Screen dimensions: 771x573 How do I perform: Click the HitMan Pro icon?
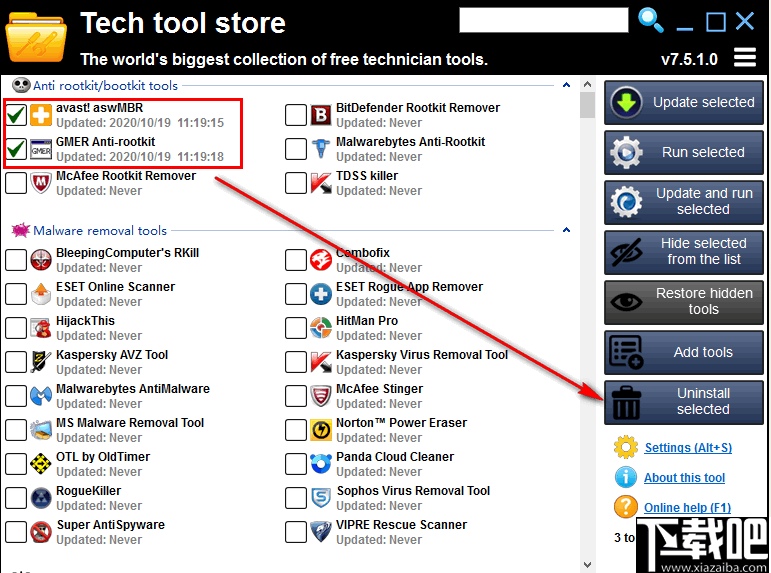tap(321, 328)
